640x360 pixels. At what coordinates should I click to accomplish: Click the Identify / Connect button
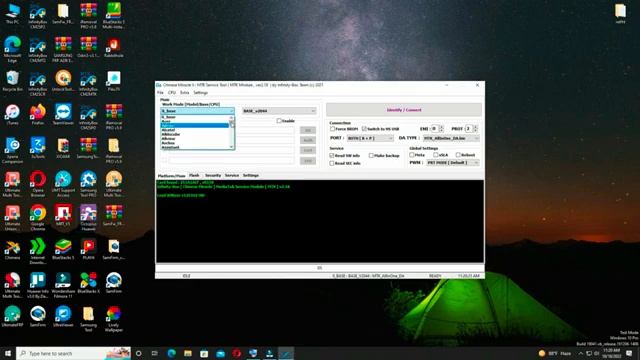coord(404,110)
